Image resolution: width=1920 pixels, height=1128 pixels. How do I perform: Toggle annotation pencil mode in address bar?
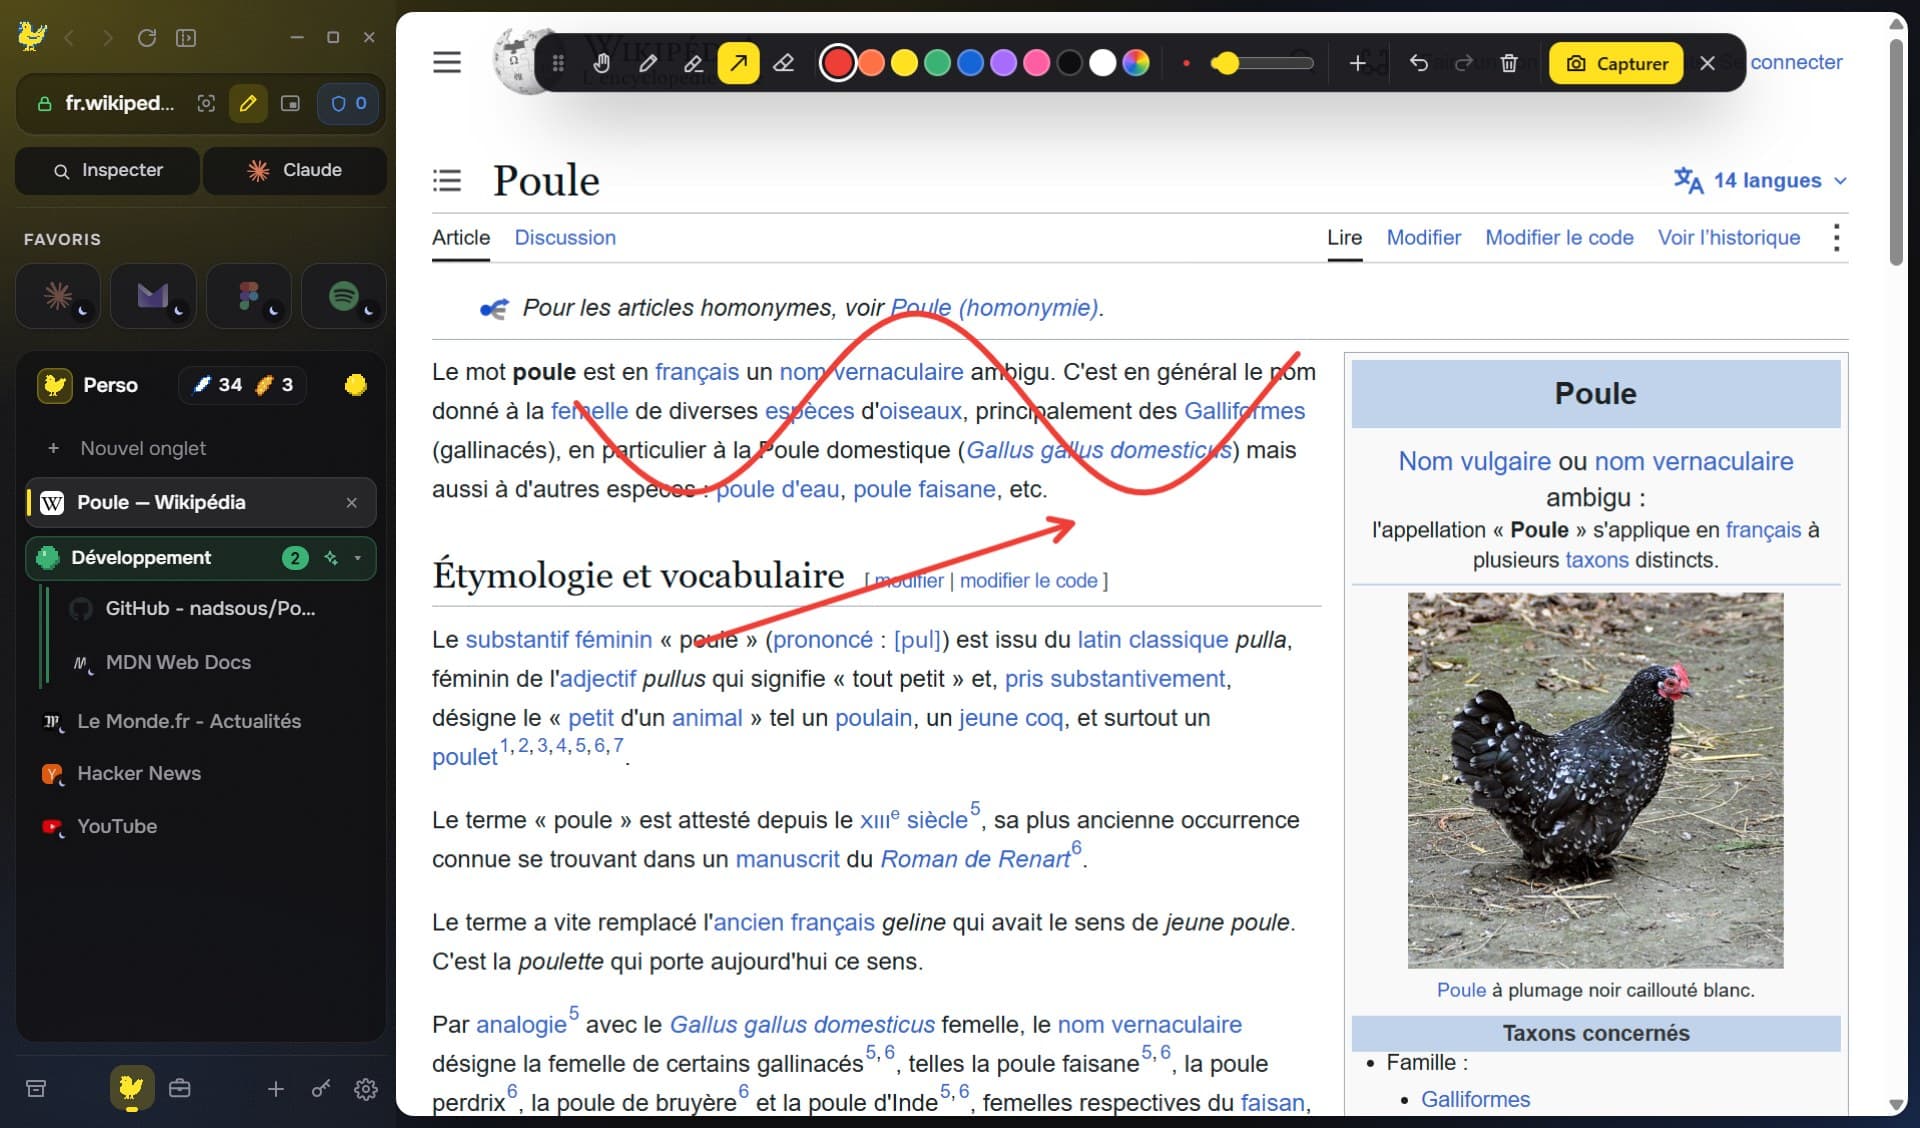pos(248,103)
